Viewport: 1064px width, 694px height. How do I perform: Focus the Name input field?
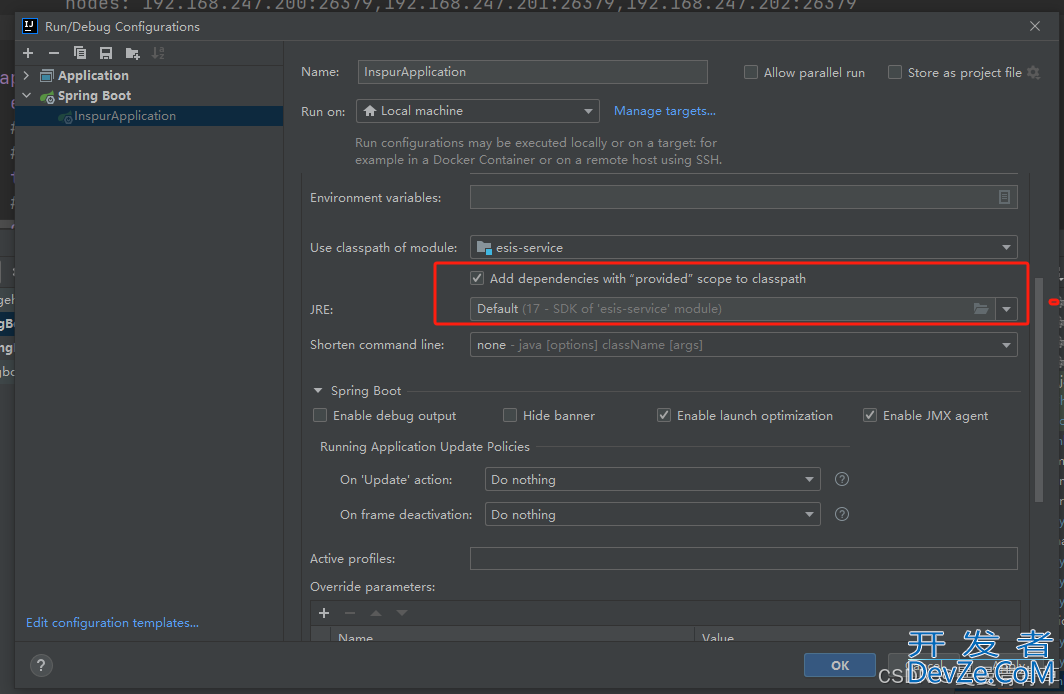pos(533,72)
